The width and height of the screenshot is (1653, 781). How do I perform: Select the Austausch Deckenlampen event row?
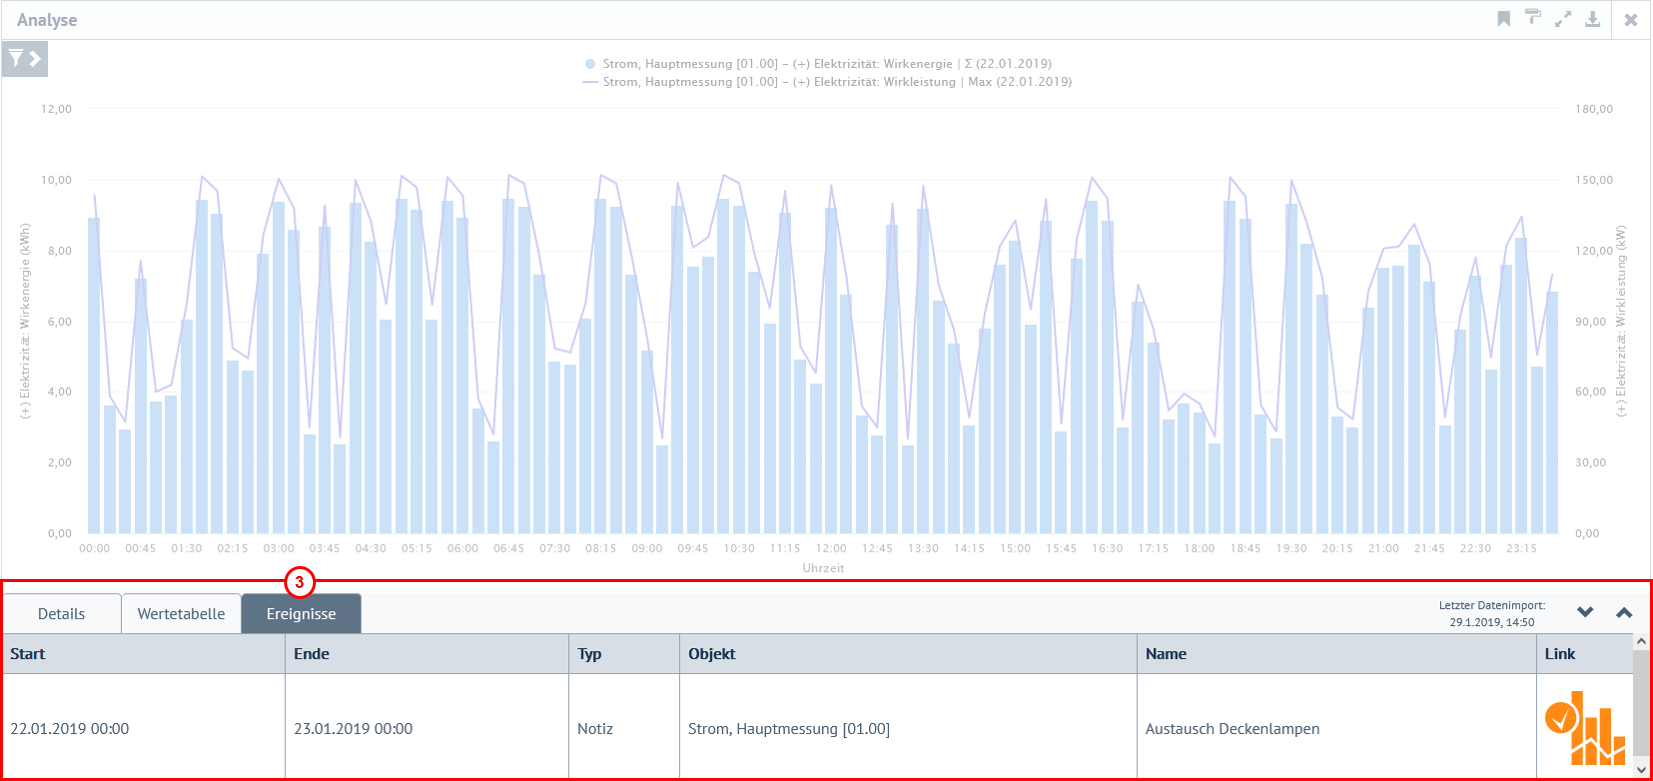(1232, 729)
